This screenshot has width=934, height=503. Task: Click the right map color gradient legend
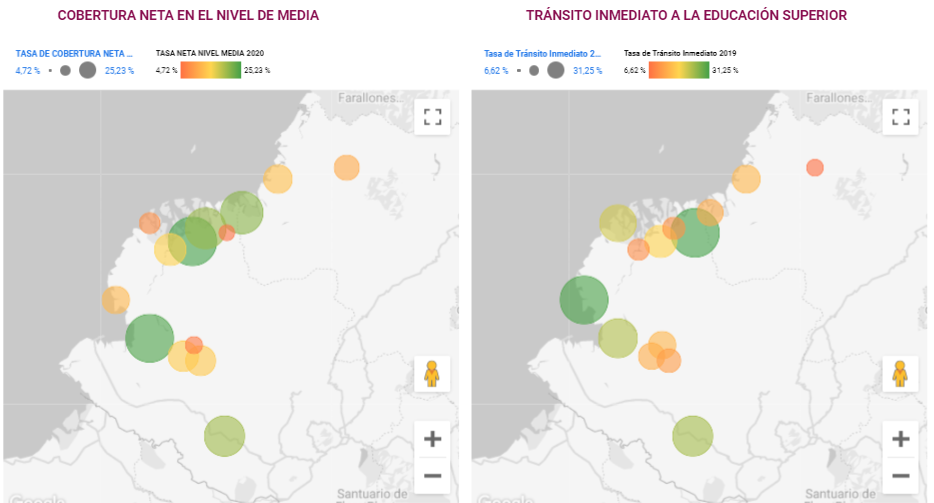(x=678, y=70)
